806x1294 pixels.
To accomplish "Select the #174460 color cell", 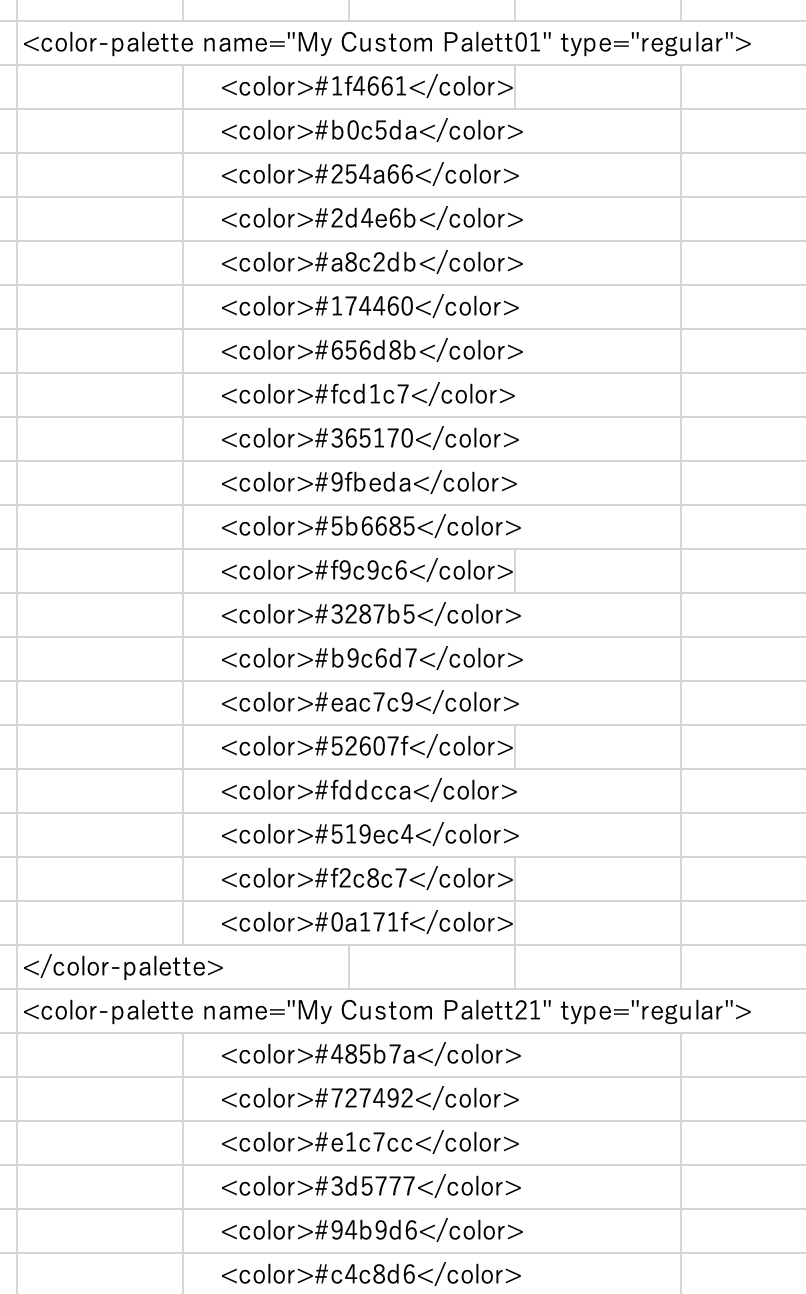I will coord(349,307).
